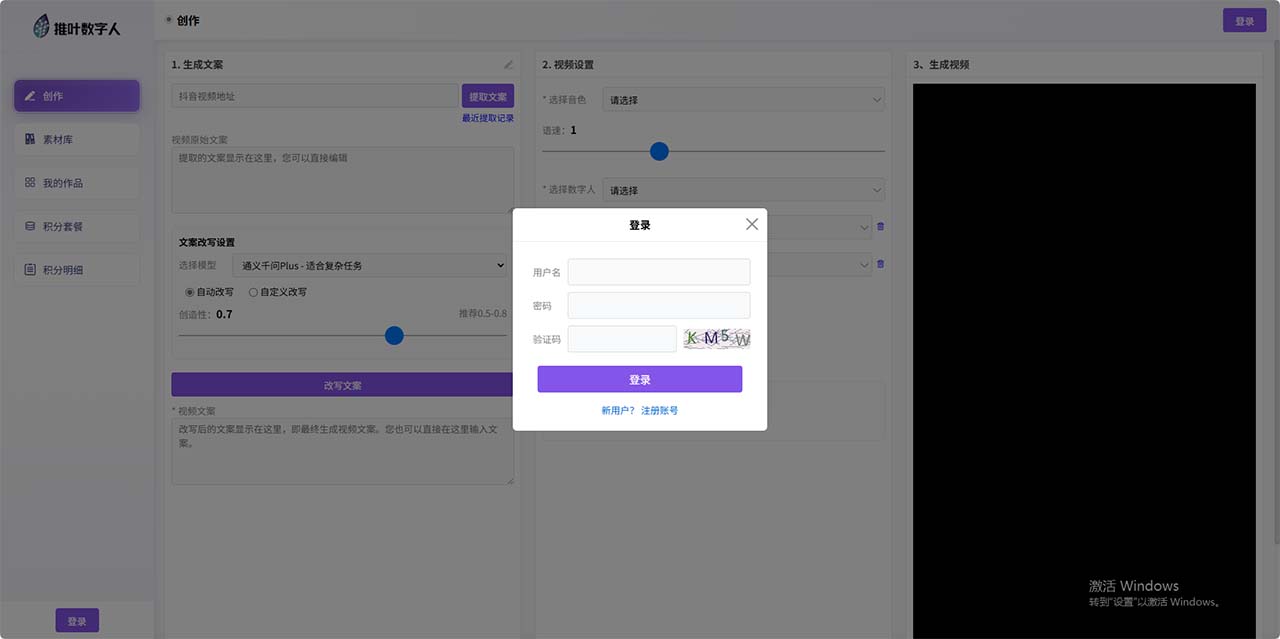The height and width of the screenshot is (639, 1280).
Task: Click the 创造性 slider handle
Action: [x=394, y=335]
